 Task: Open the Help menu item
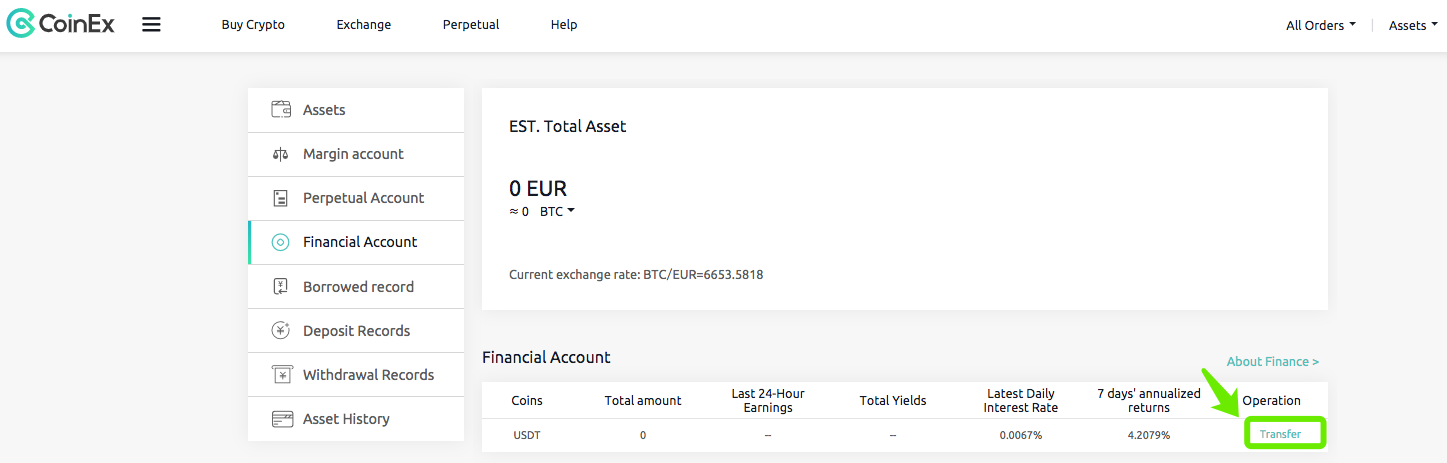(564, 24)
